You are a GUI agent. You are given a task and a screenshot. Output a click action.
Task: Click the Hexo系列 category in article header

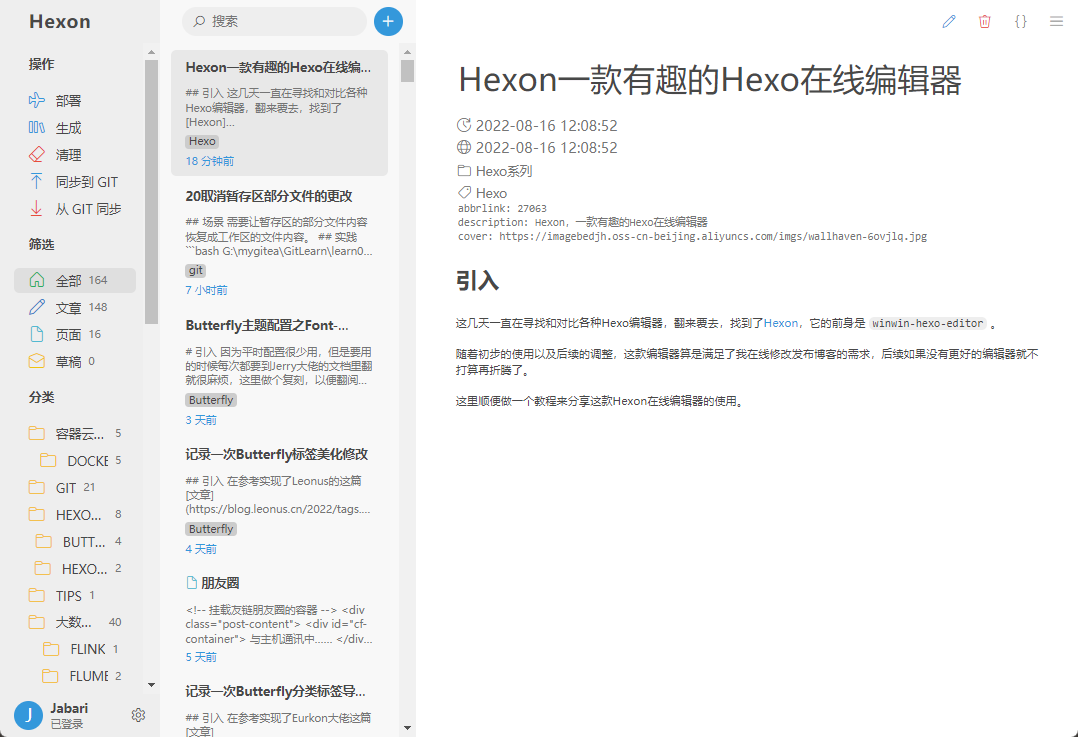(504, 171)
